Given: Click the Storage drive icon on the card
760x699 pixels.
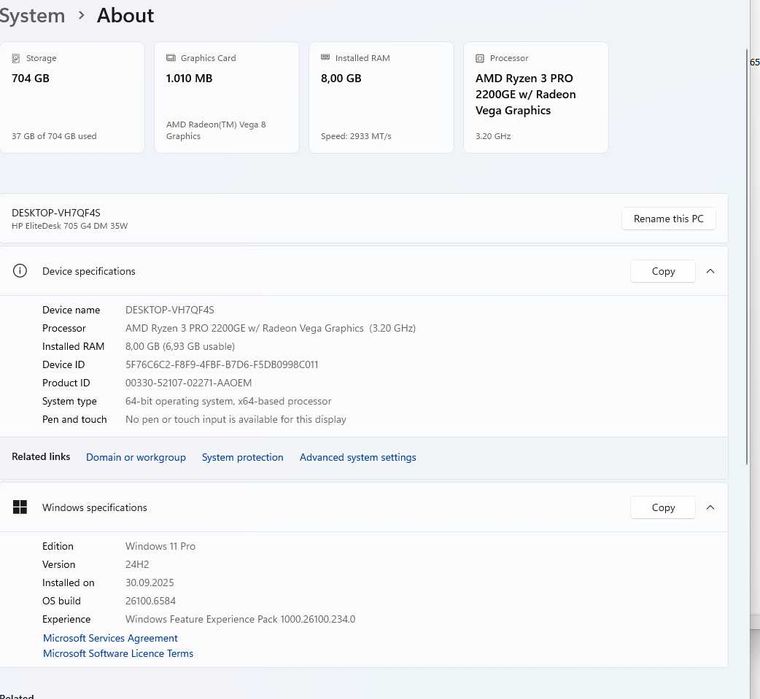Looking at the screenshot, I should [x=16, y=59].
